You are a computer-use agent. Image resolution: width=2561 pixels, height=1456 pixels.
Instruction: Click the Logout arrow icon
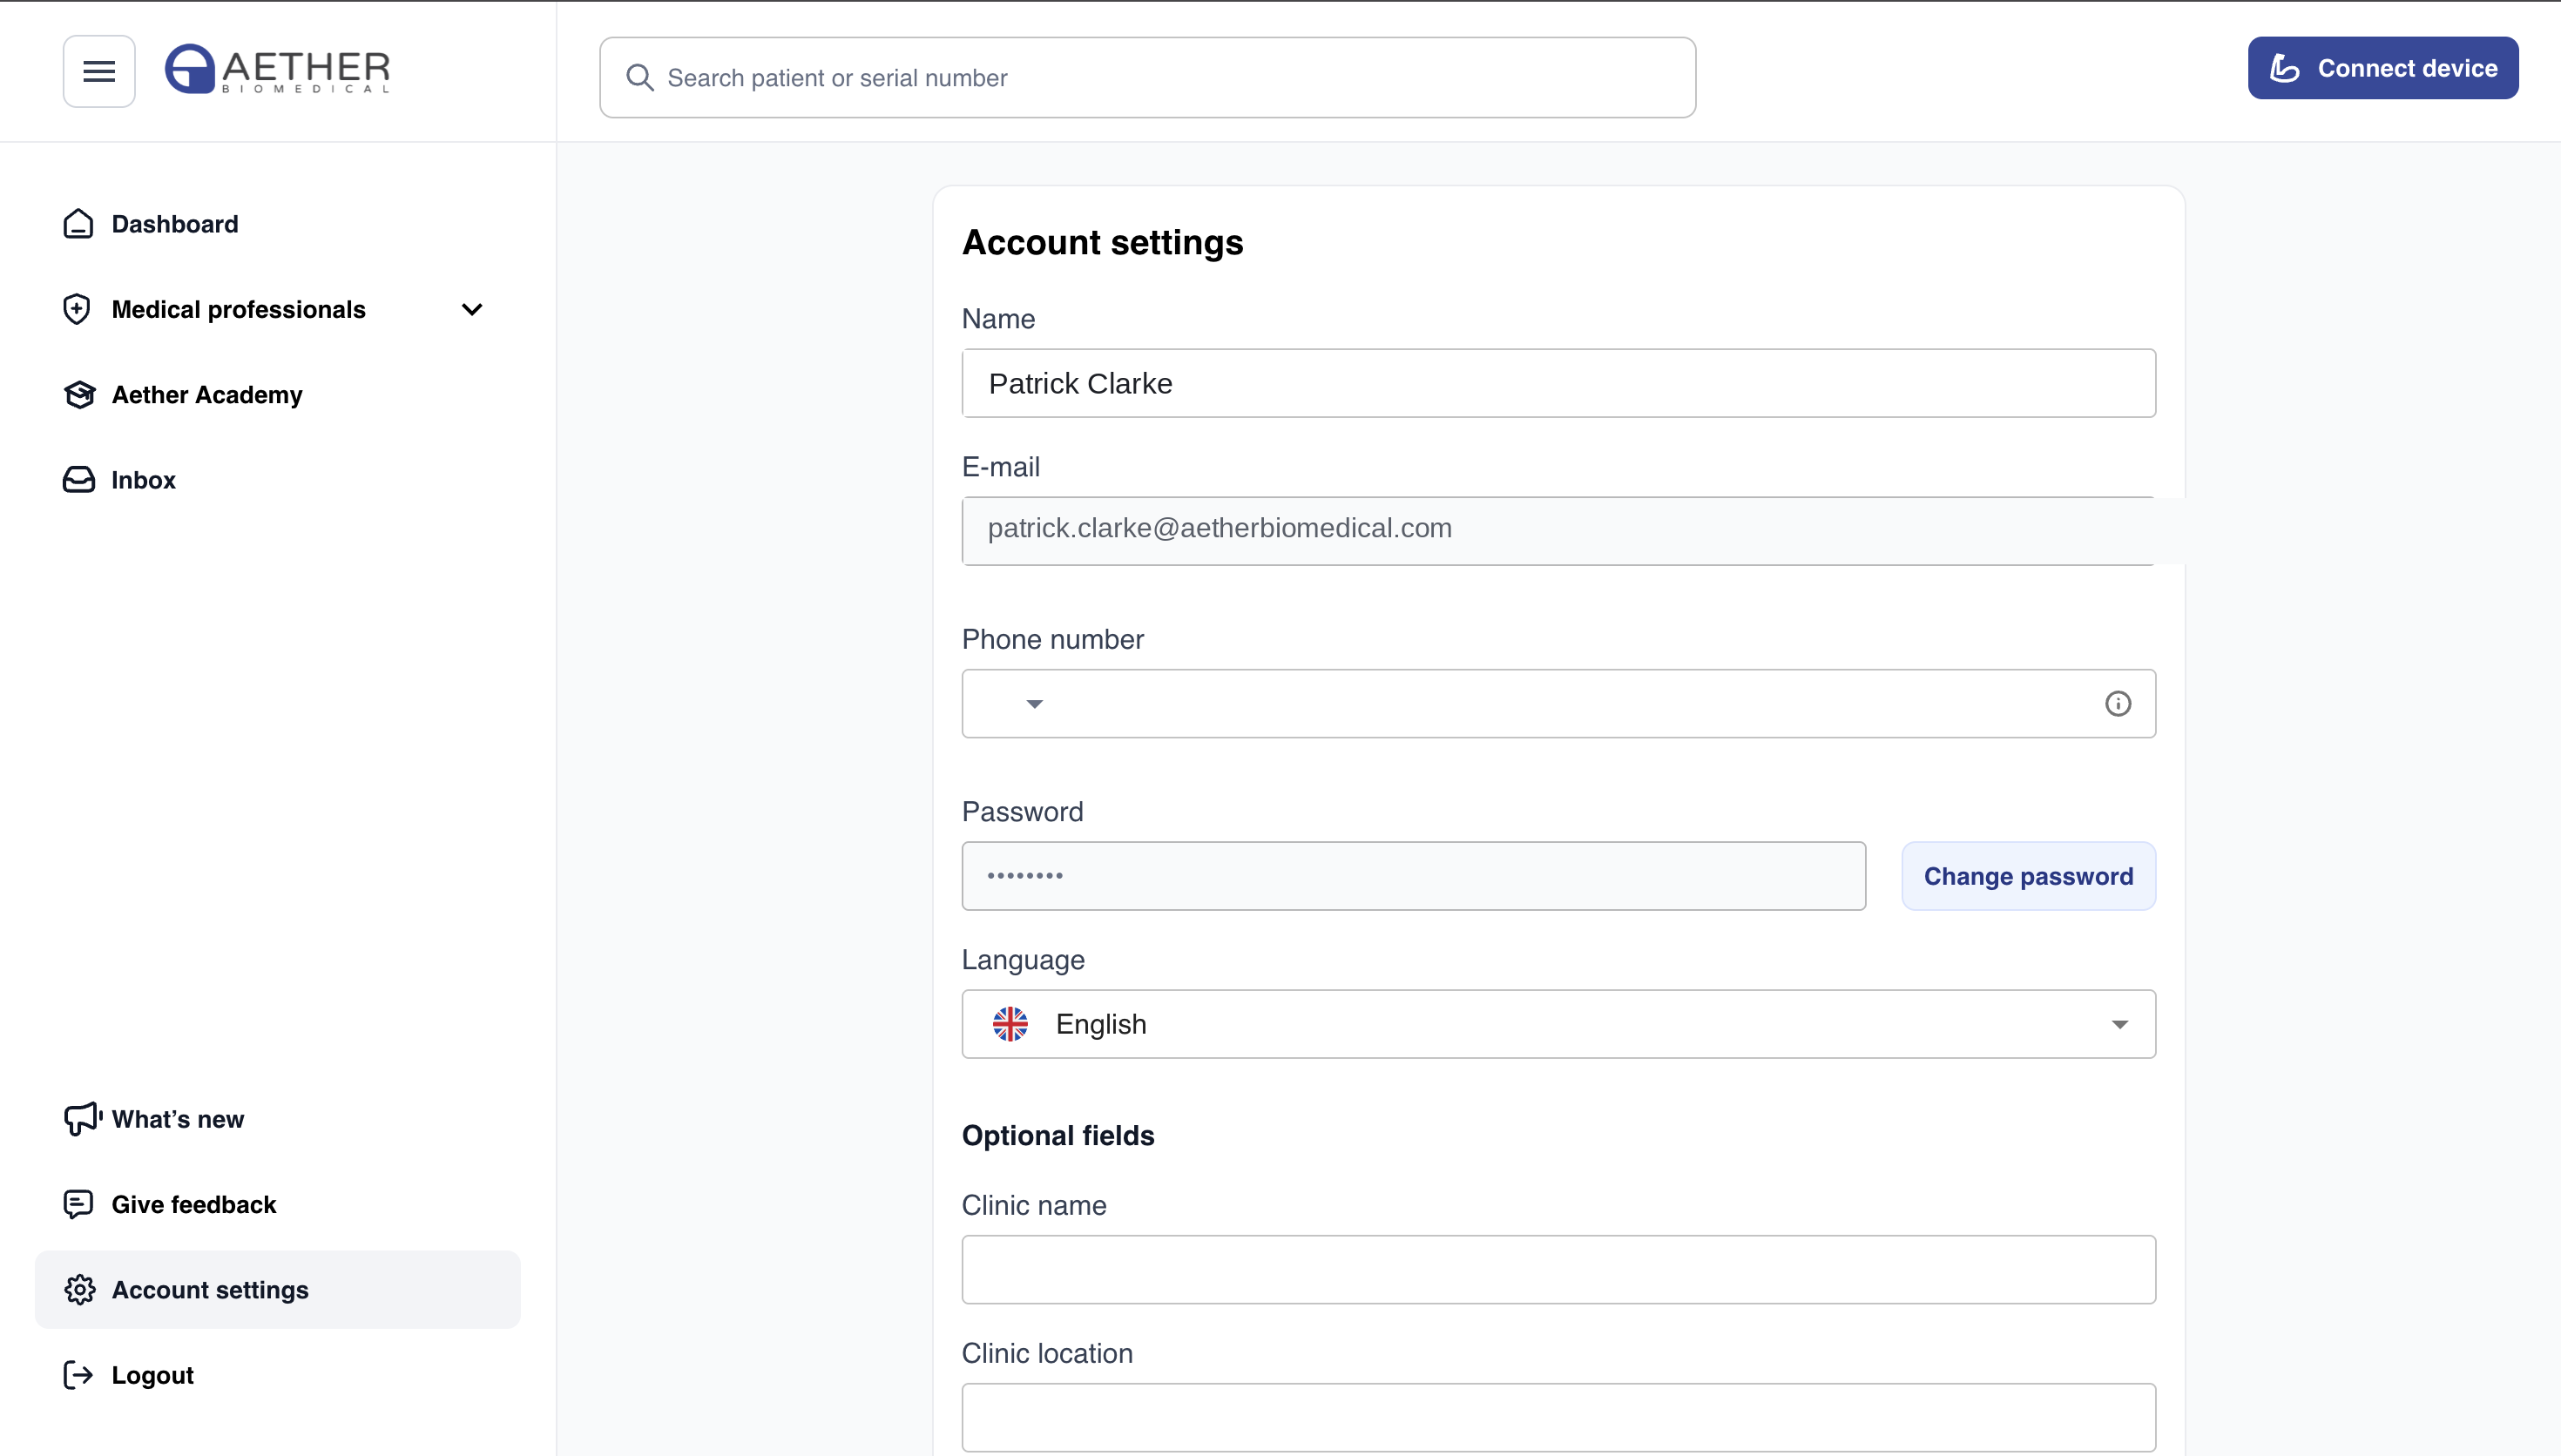[x=78, y=1375]
